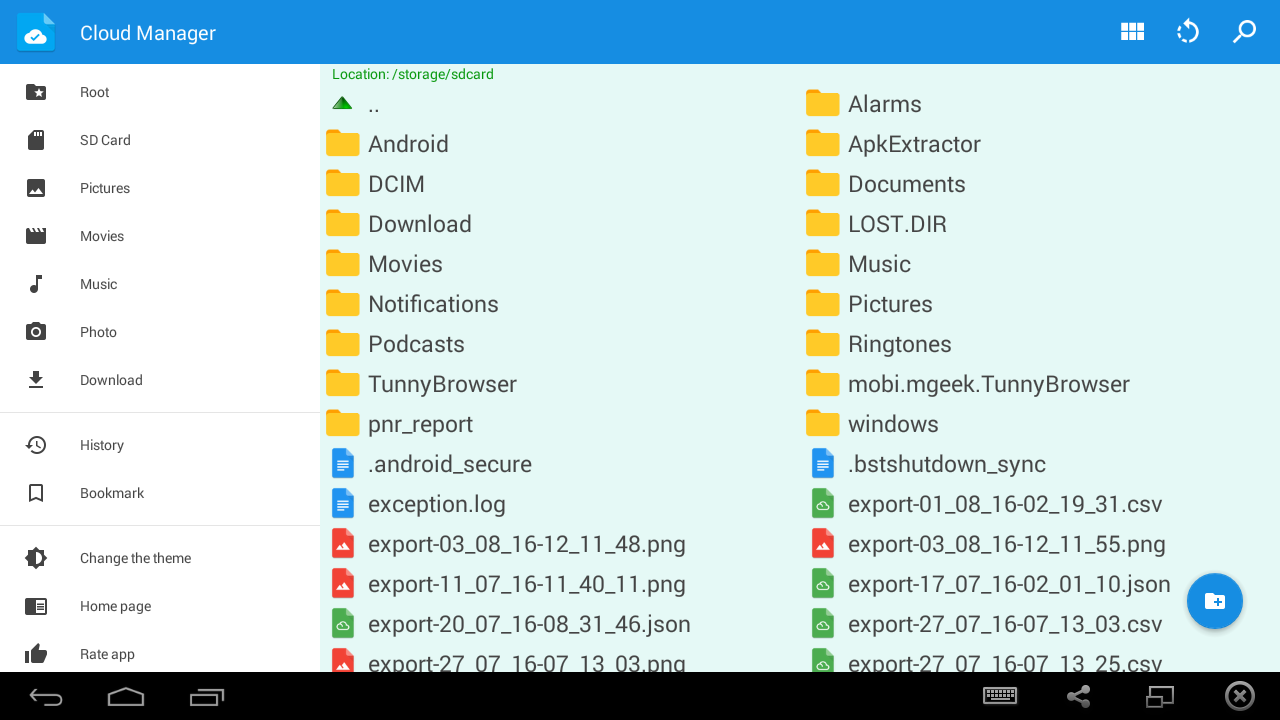The height and width of the screenshot is (720, 1280).
Task: Open grid view from the toolbar
Action: point(1132,31)
